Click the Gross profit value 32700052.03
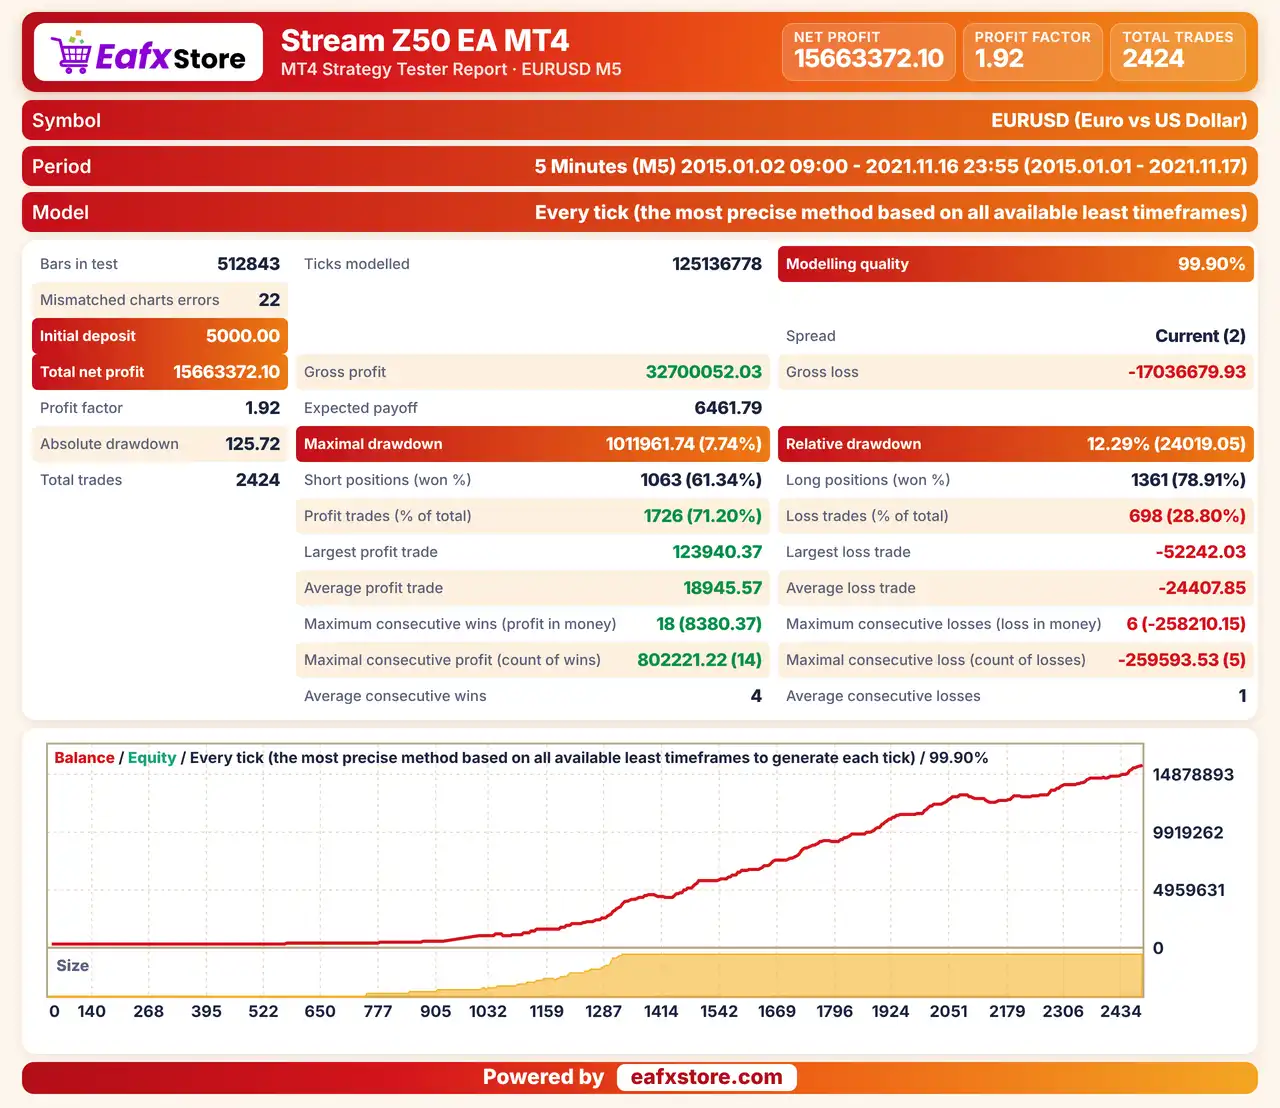 coord(704,372)
